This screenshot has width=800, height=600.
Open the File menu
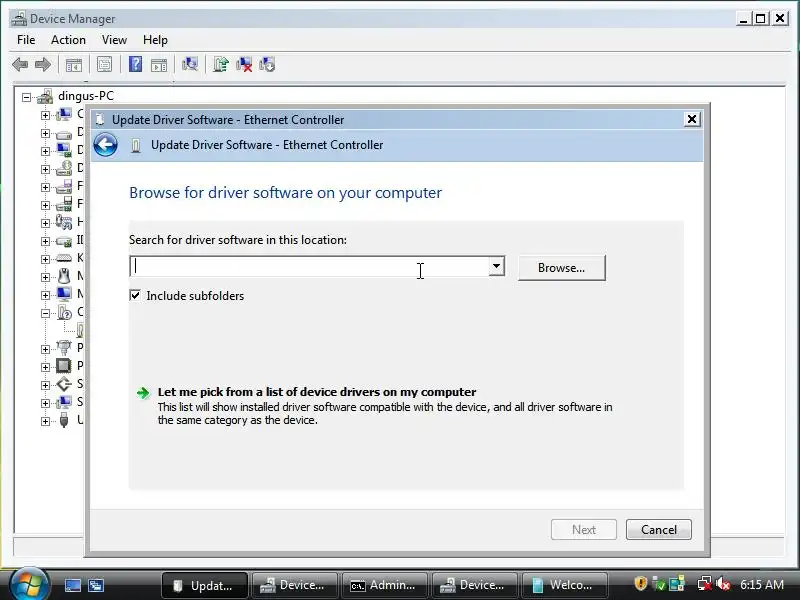coord(26,40)
